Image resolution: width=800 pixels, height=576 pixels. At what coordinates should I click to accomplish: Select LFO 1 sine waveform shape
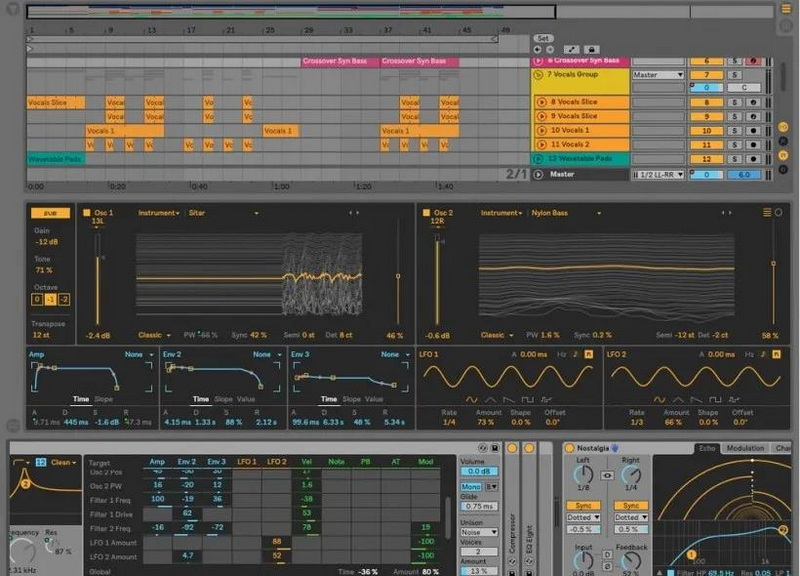[472, 399]
